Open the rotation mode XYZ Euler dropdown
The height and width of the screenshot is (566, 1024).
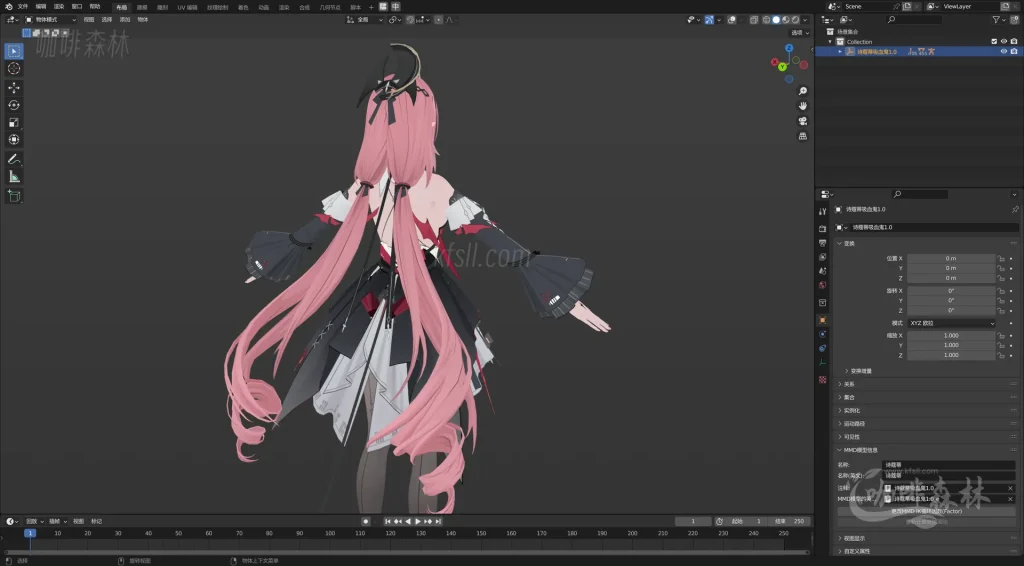(x=951, y=323)
